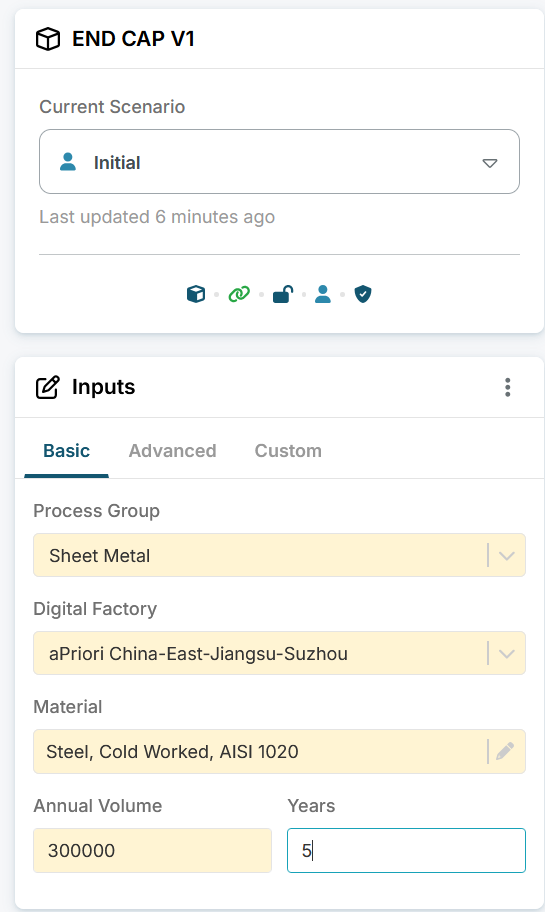Select the Basic tab
Viewport: 545px width, 912px height.
click(66, 451)
